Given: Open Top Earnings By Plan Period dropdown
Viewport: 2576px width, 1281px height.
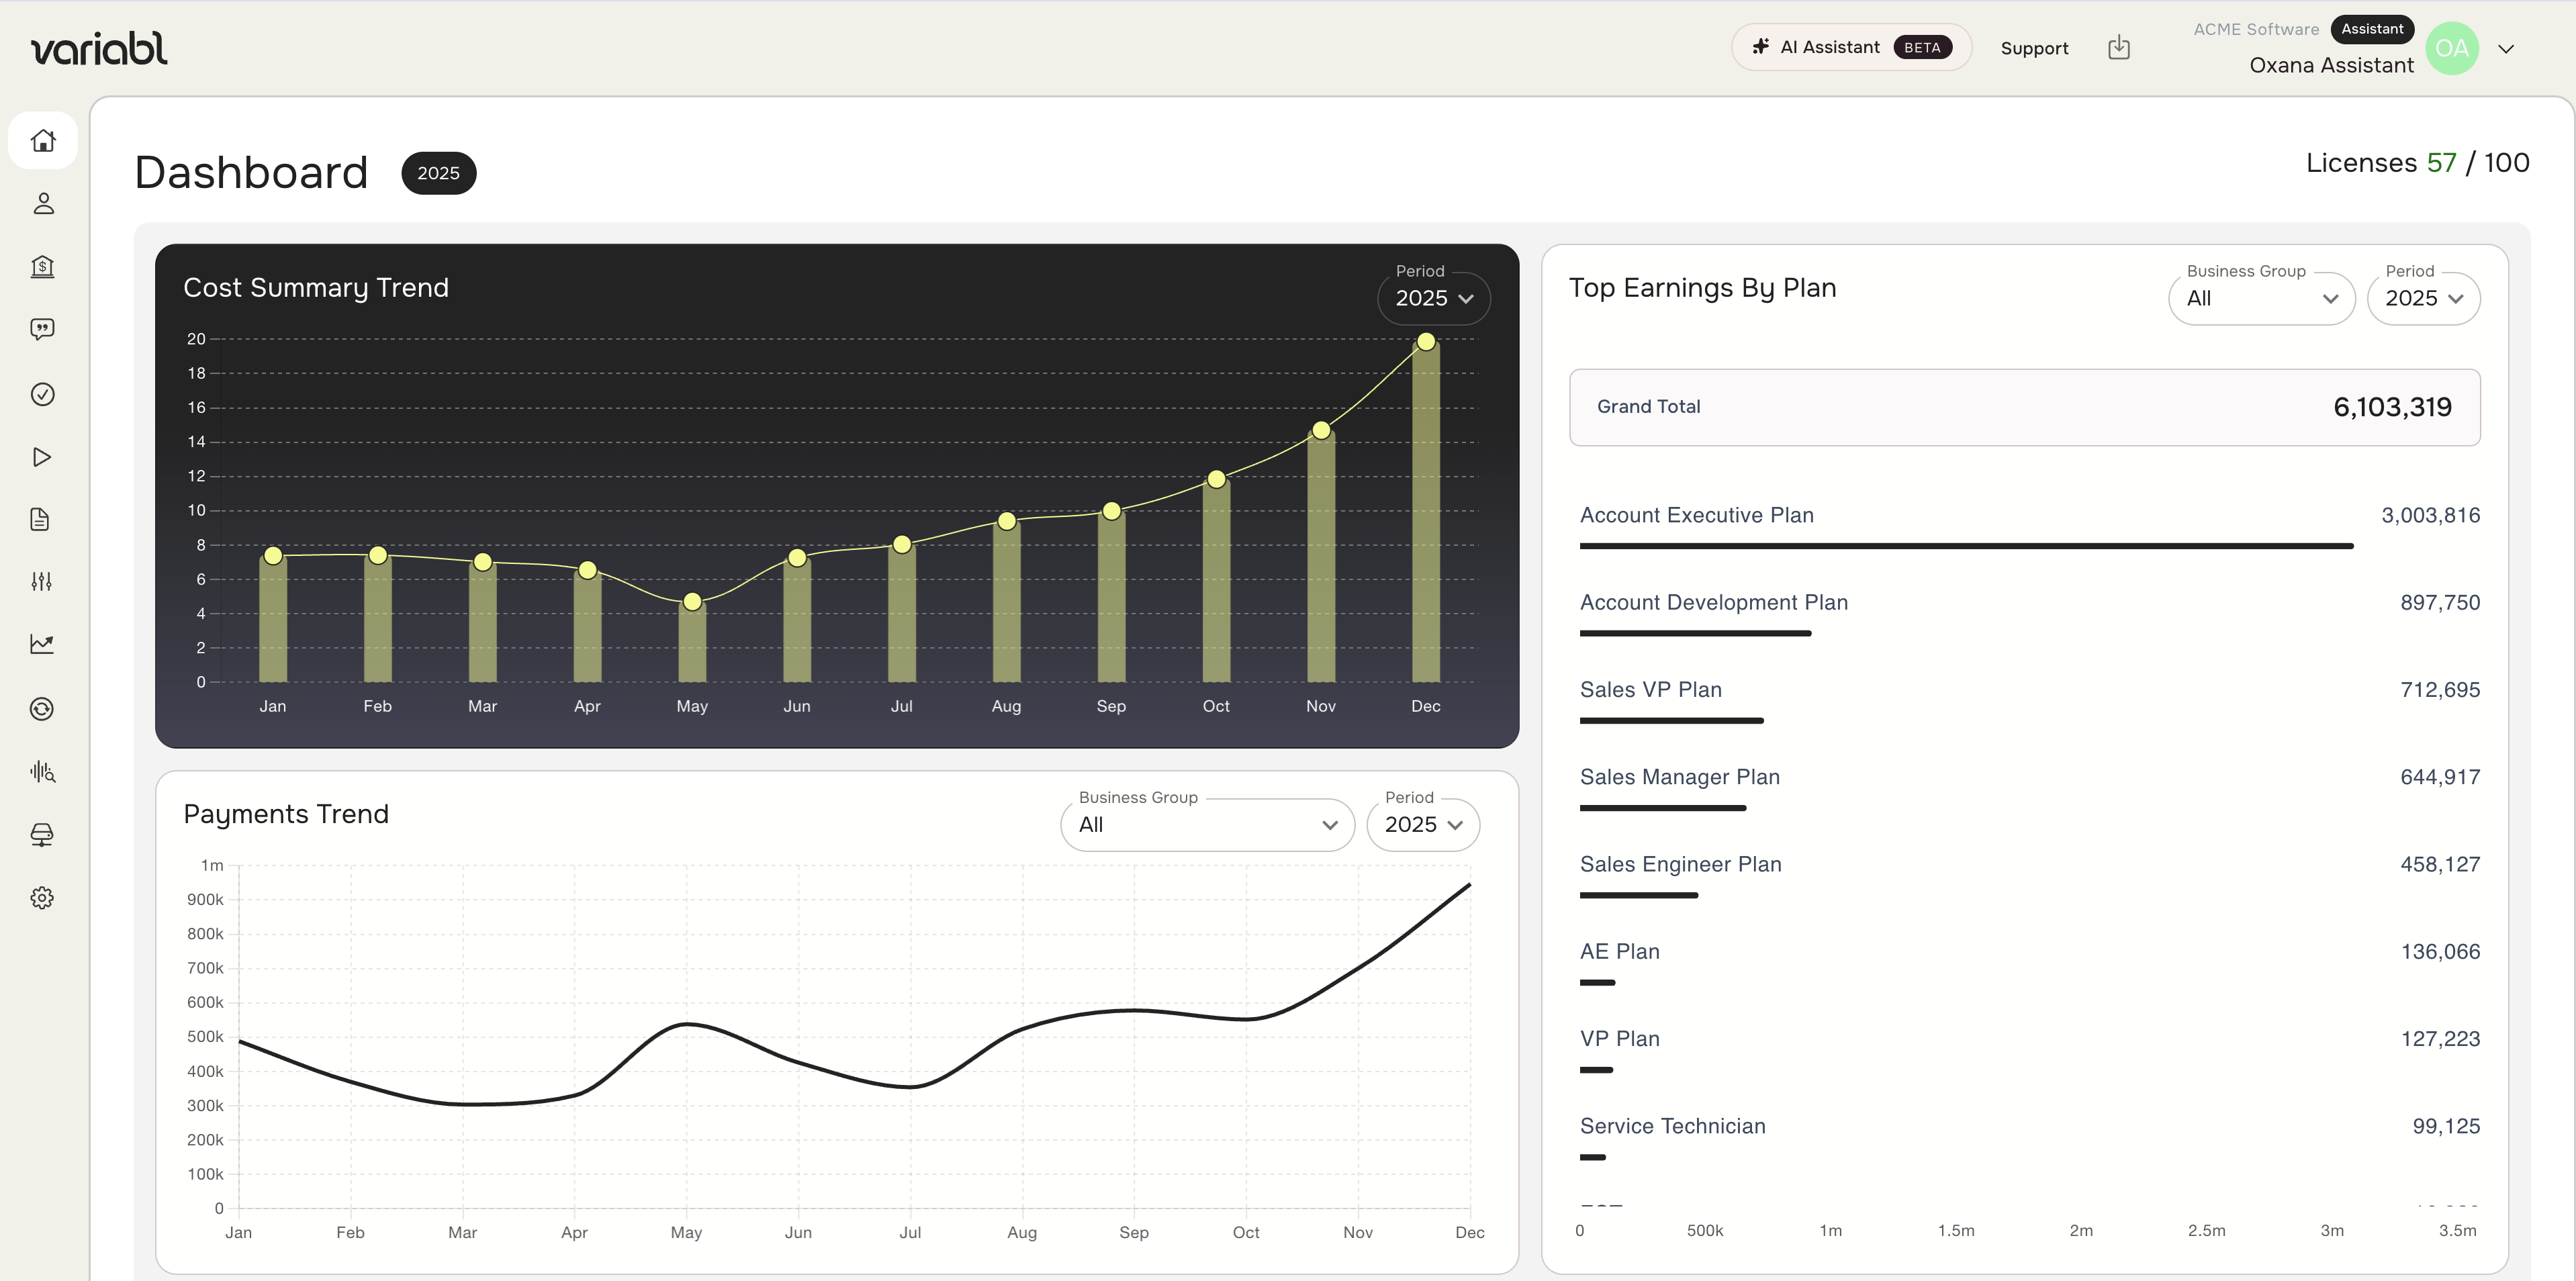Looking at the screenshot, I should [2424, 298].
